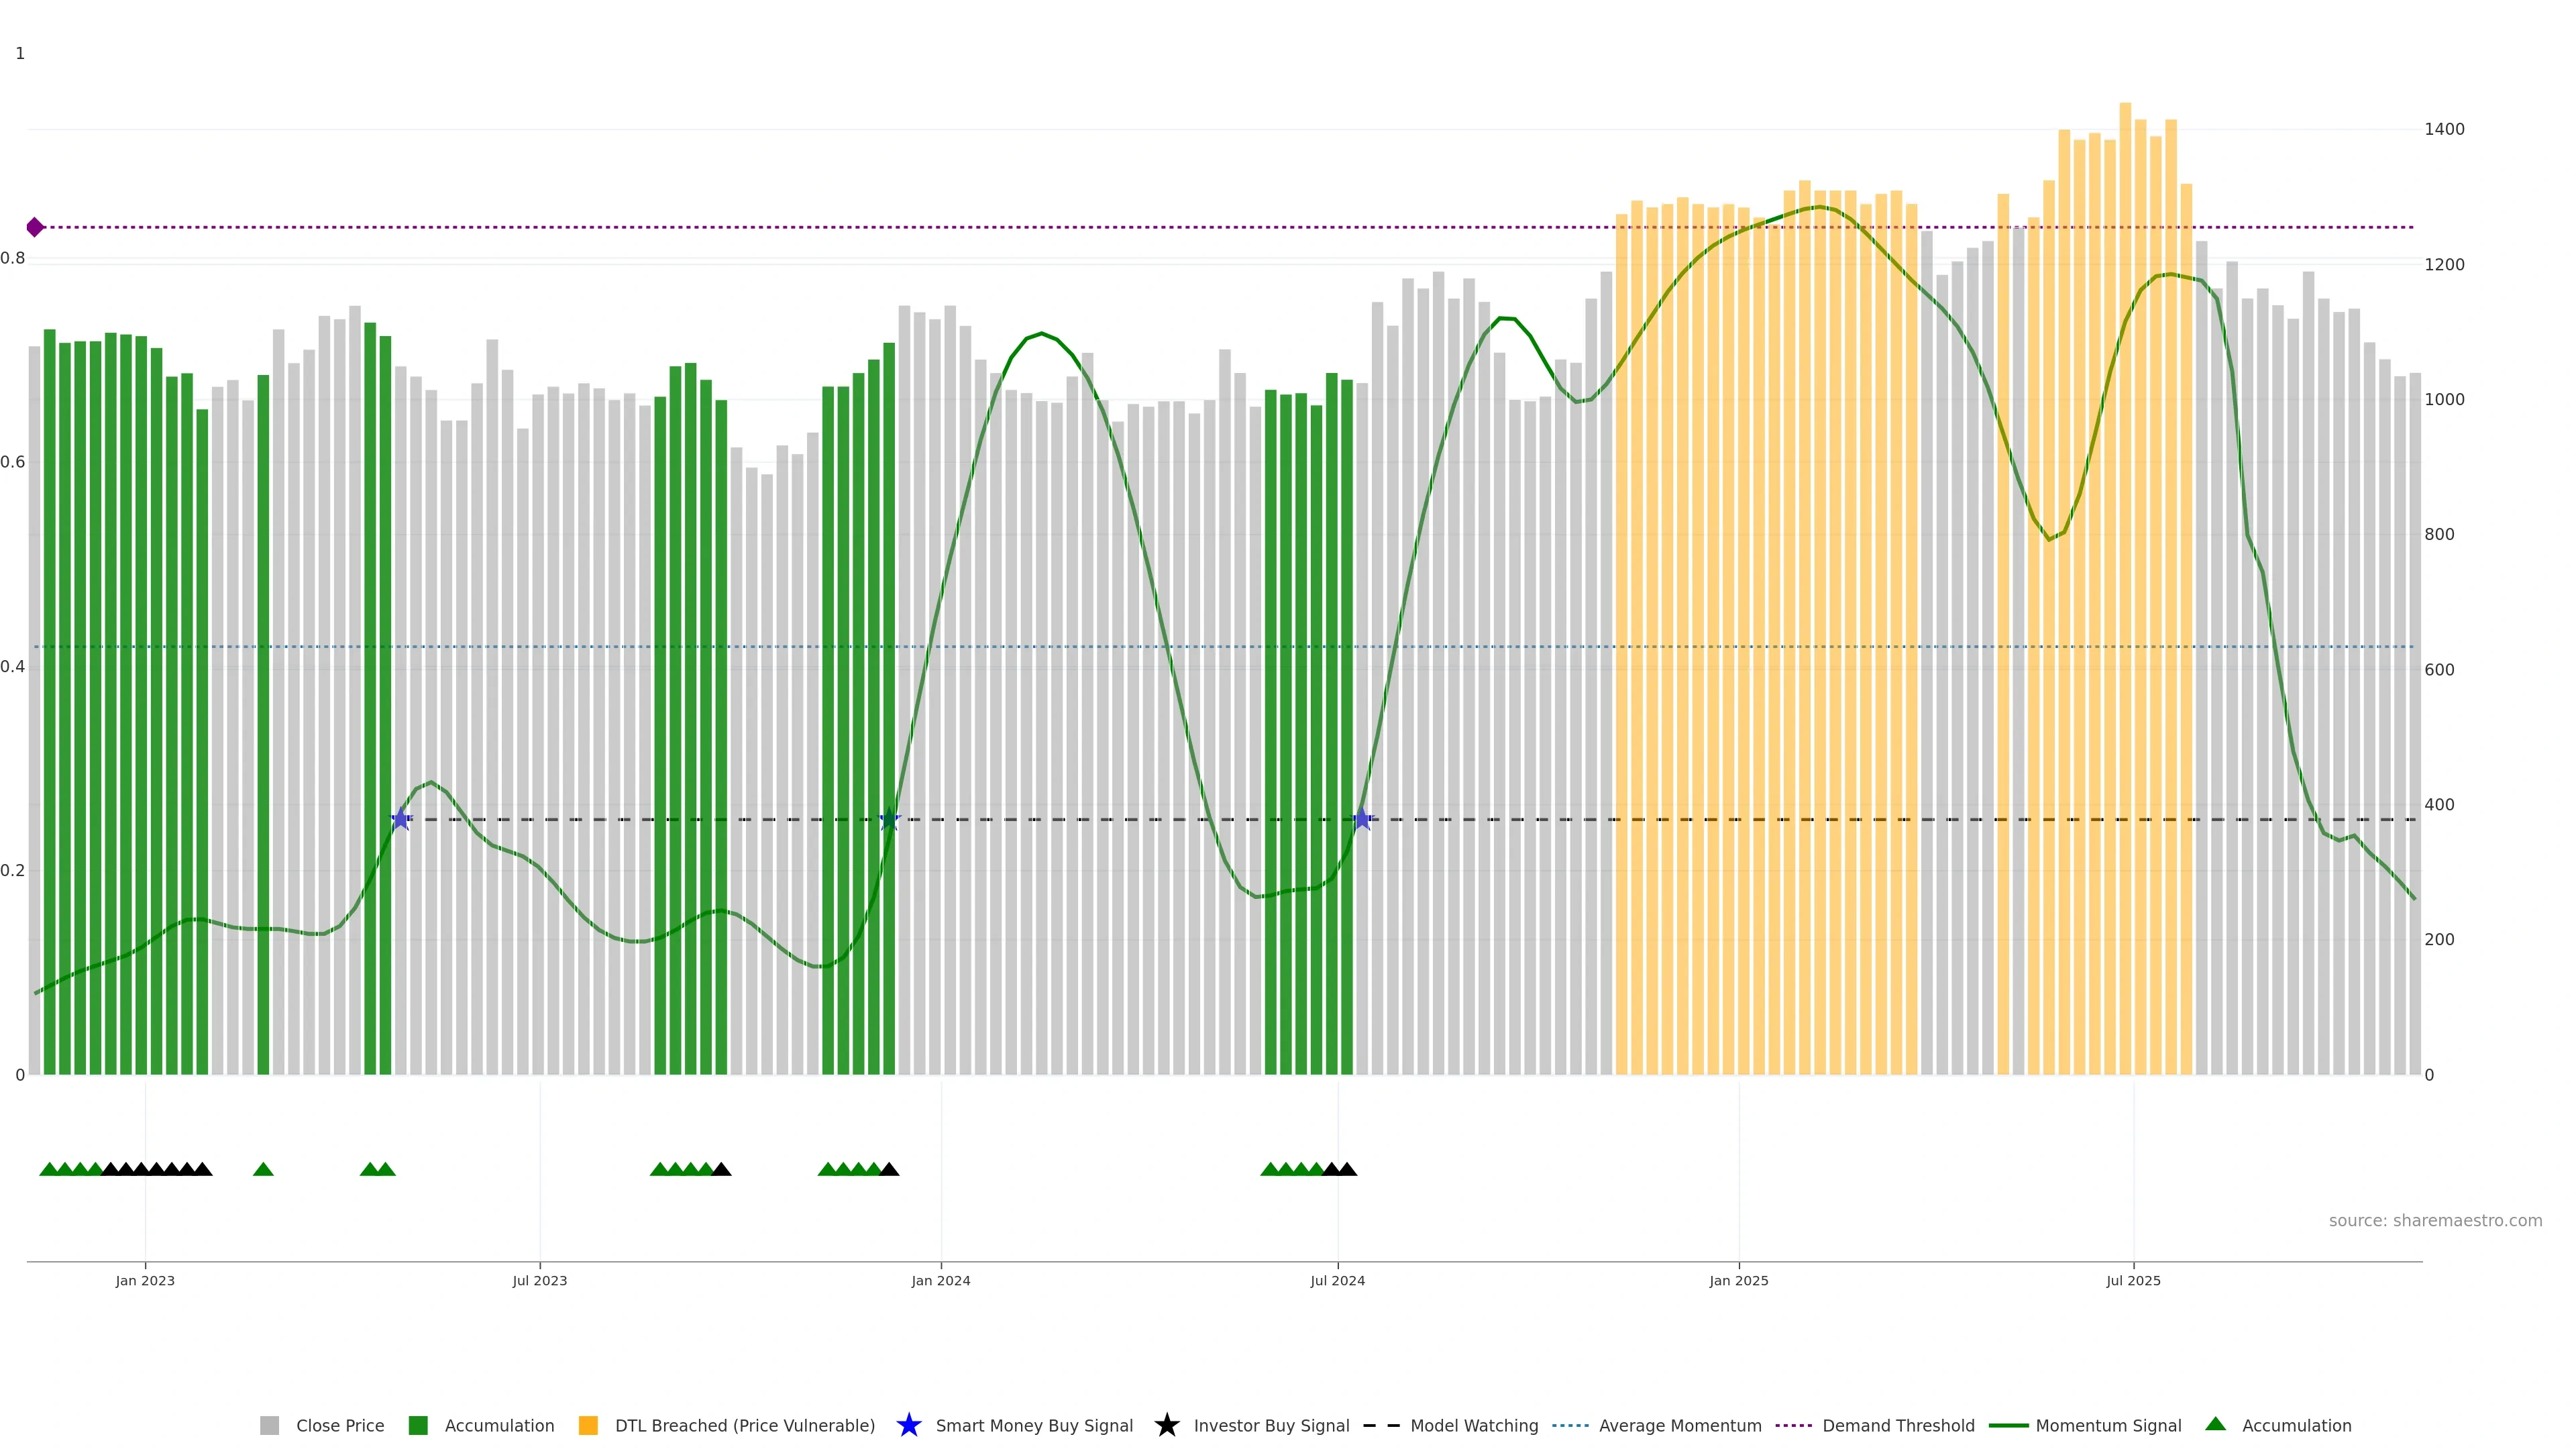
Task: Click the green Accumulation triangle legend icon
Action: (2215, 1424)
